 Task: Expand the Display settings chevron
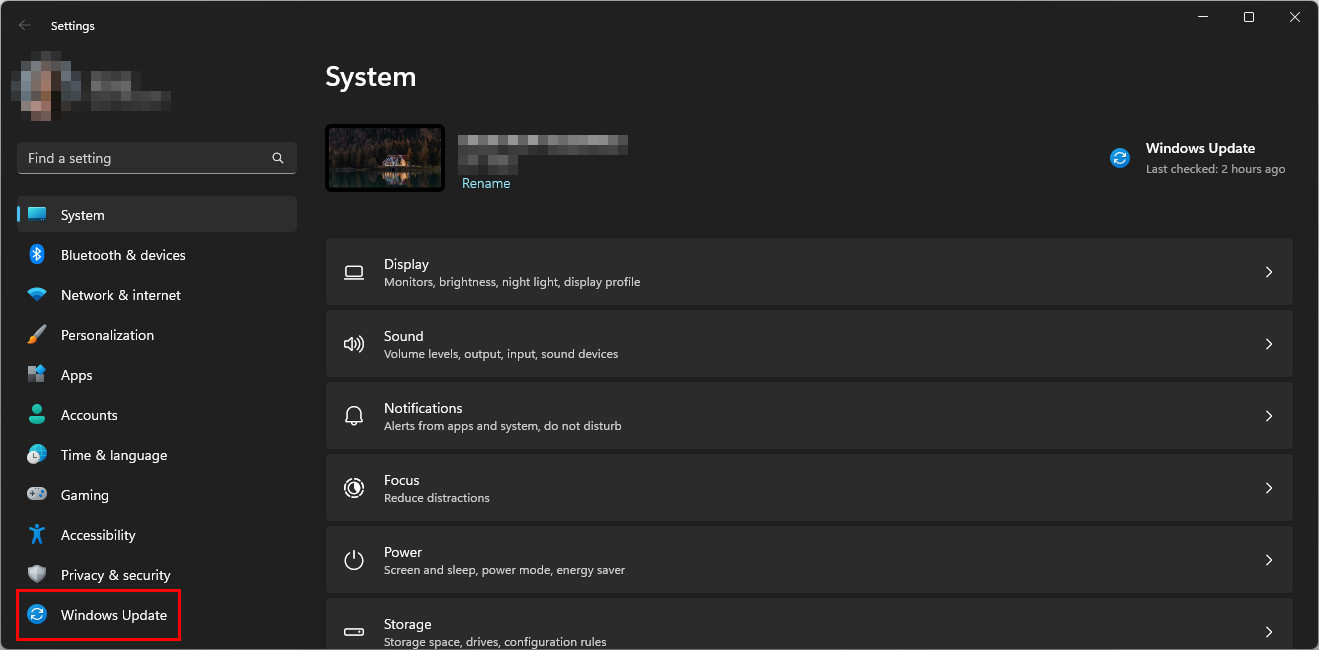1268,272
